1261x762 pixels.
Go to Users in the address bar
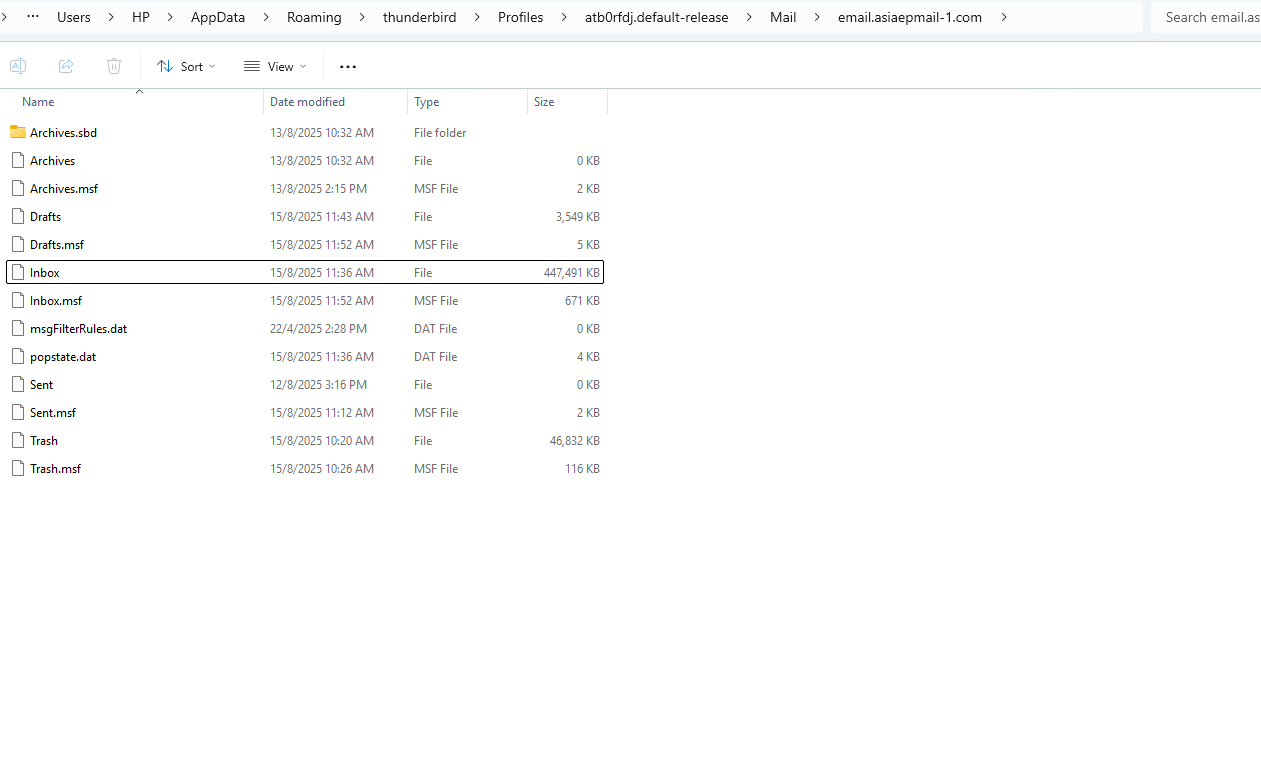[74, 17]
